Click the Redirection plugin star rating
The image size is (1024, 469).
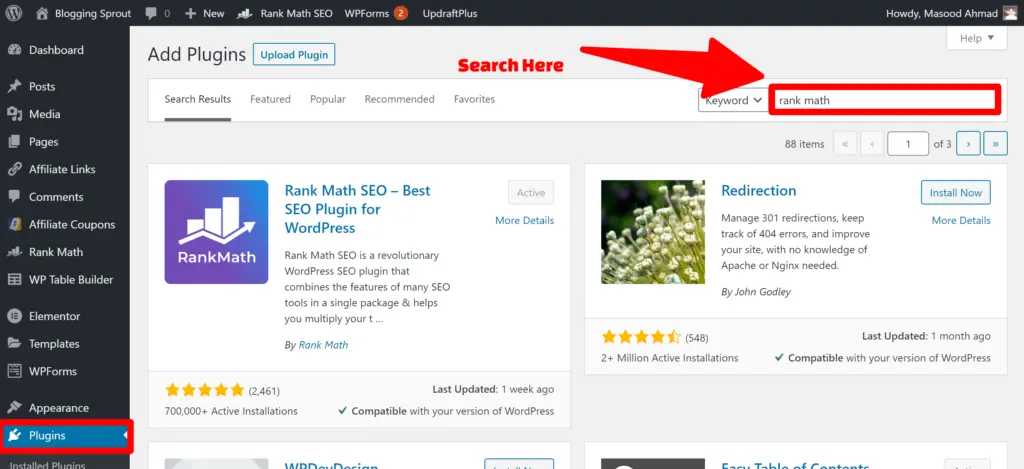[x=641, y=337]
